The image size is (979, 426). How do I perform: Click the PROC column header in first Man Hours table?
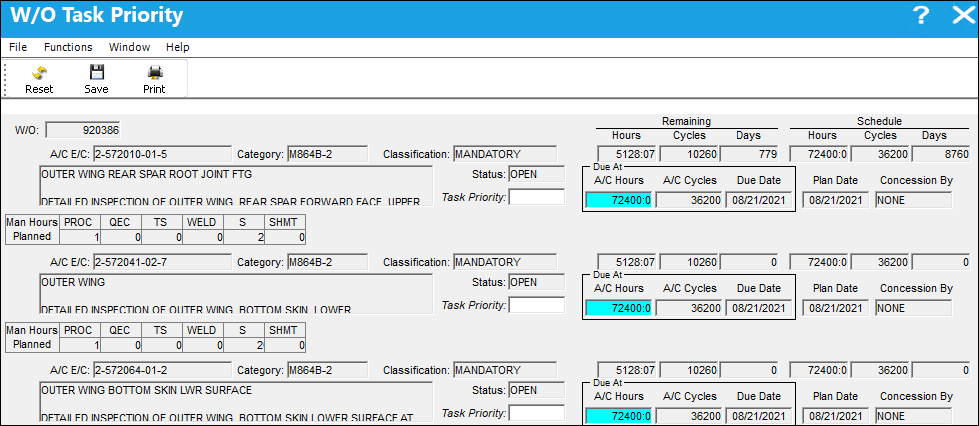tap(81, 222)
